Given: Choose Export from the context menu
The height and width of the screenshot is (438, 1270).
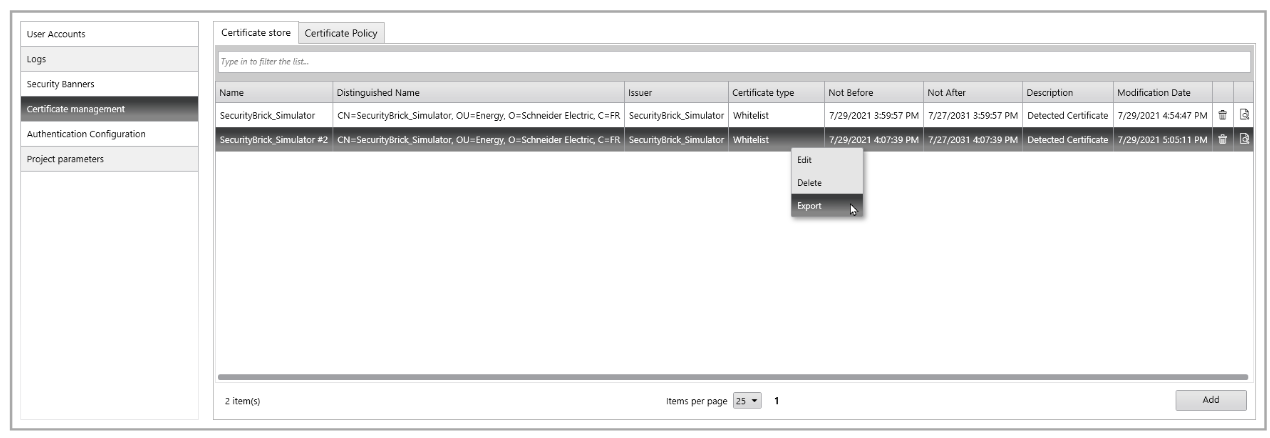Looking at the screenshot, I should [x=810, y=206].
